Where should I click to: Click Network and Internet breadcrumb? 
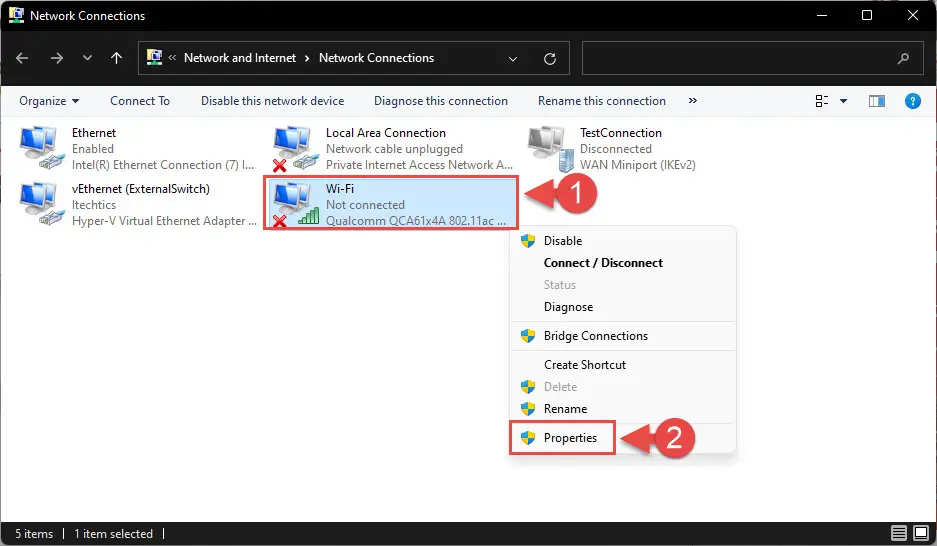[240, 58]
